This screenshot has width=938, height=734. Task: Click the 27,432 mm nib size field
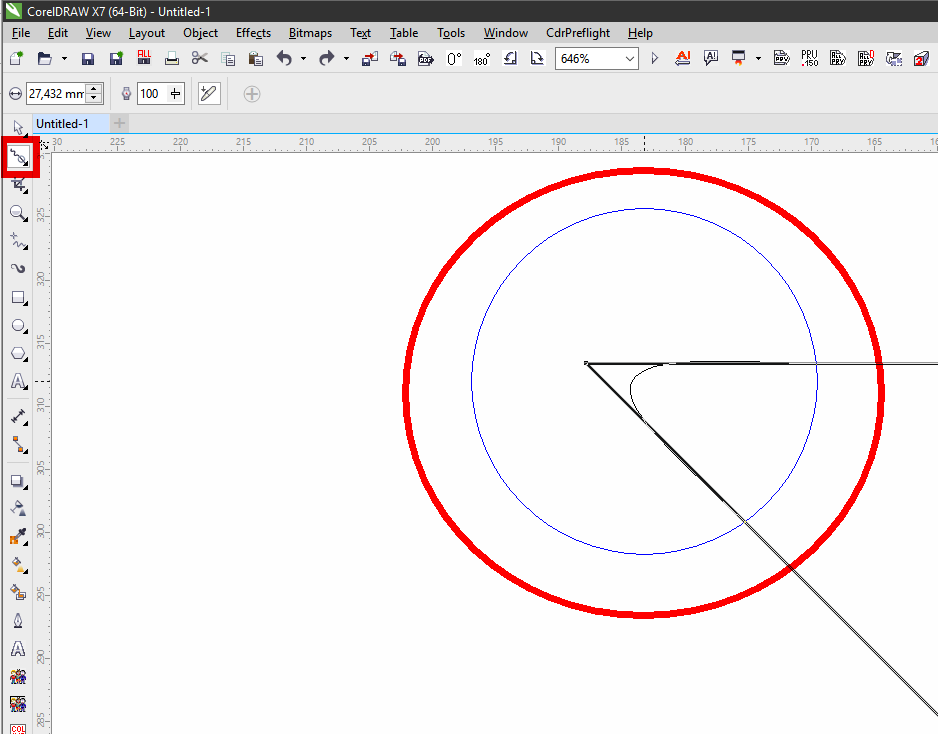tap(56, 94)
